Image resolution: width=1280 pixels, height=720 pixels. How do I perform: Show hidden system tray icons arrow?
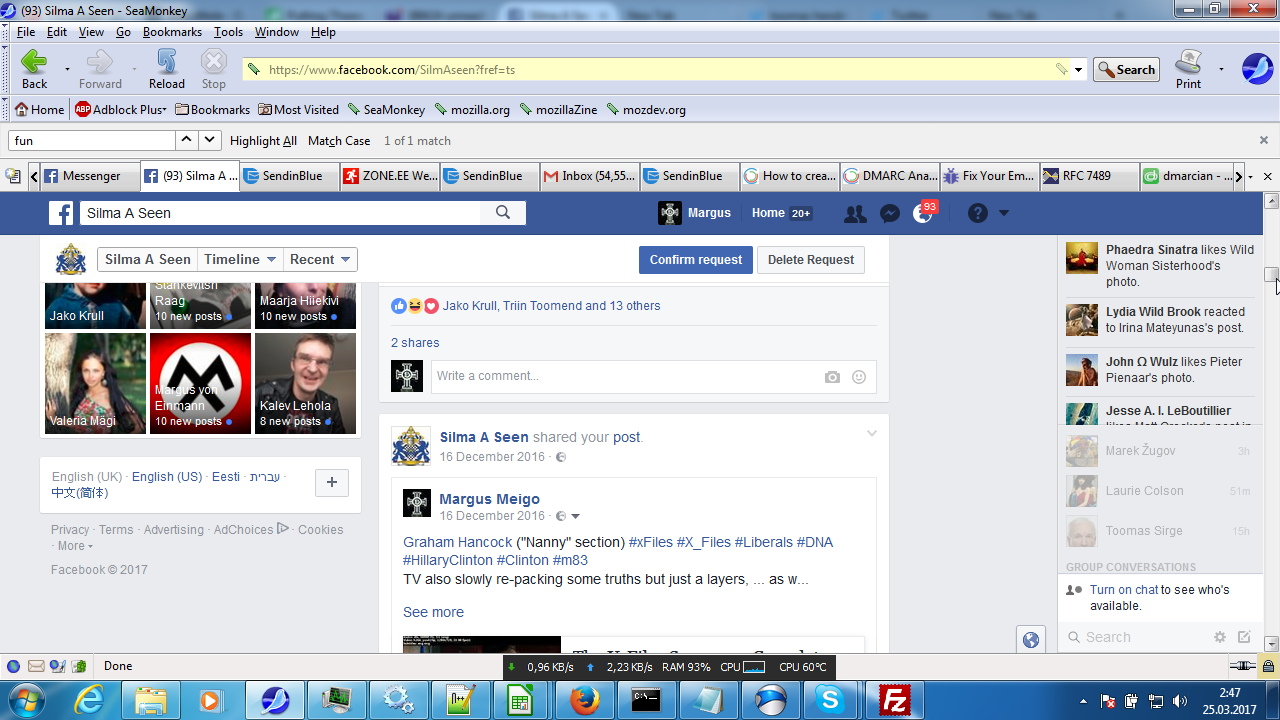(x=1085, y=700)
